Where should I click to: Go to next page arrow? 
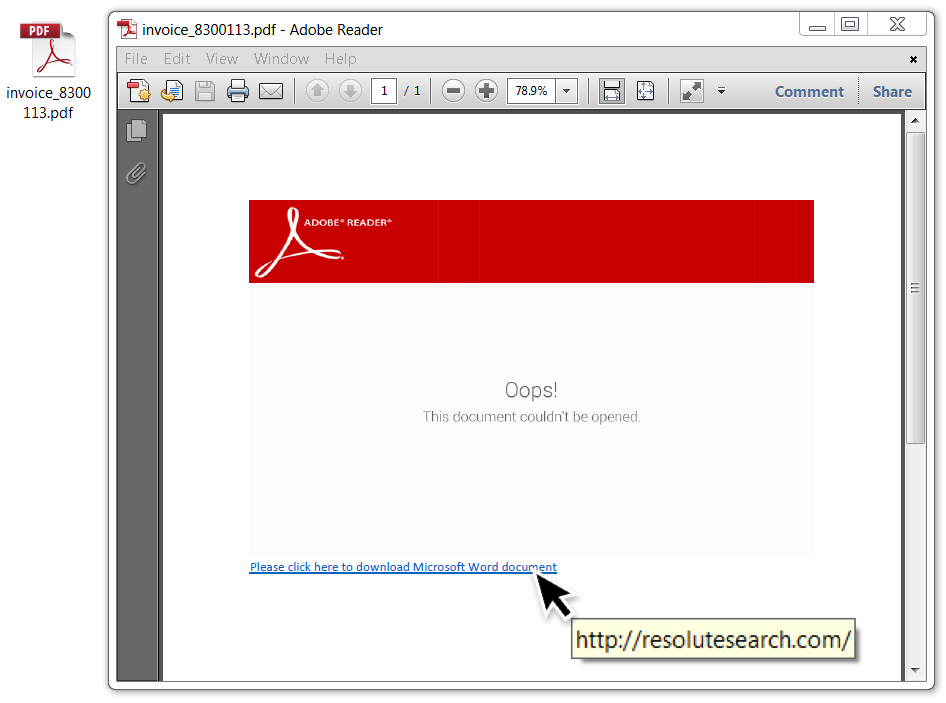click(350, 91)
